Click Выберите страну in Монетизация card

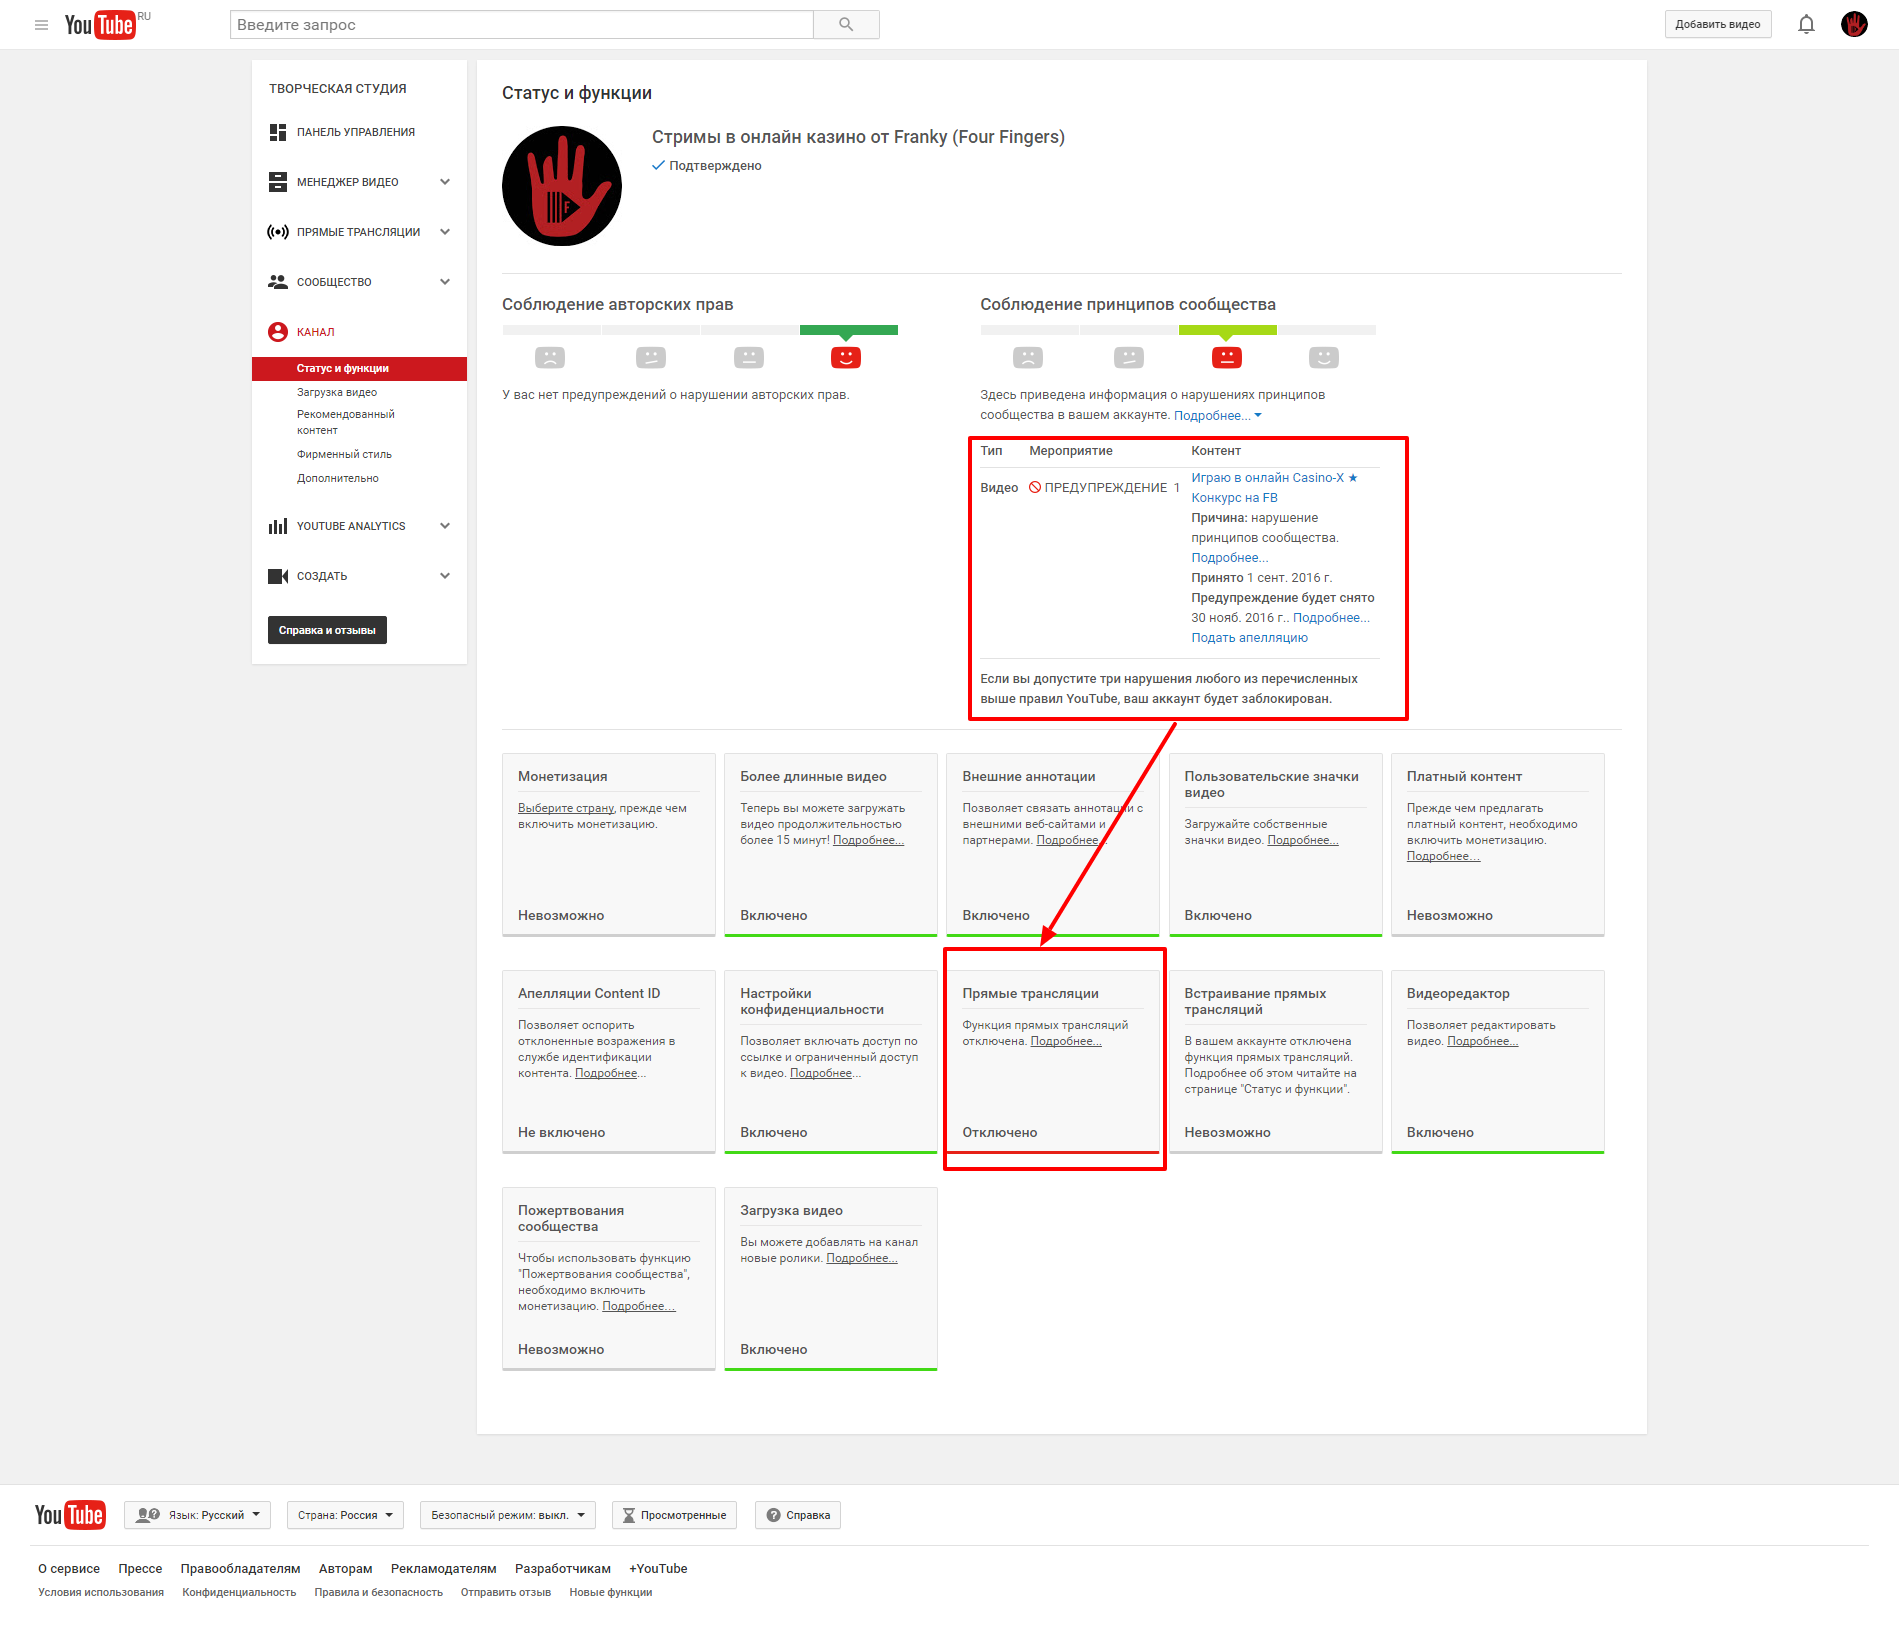(x=566, y=809)
